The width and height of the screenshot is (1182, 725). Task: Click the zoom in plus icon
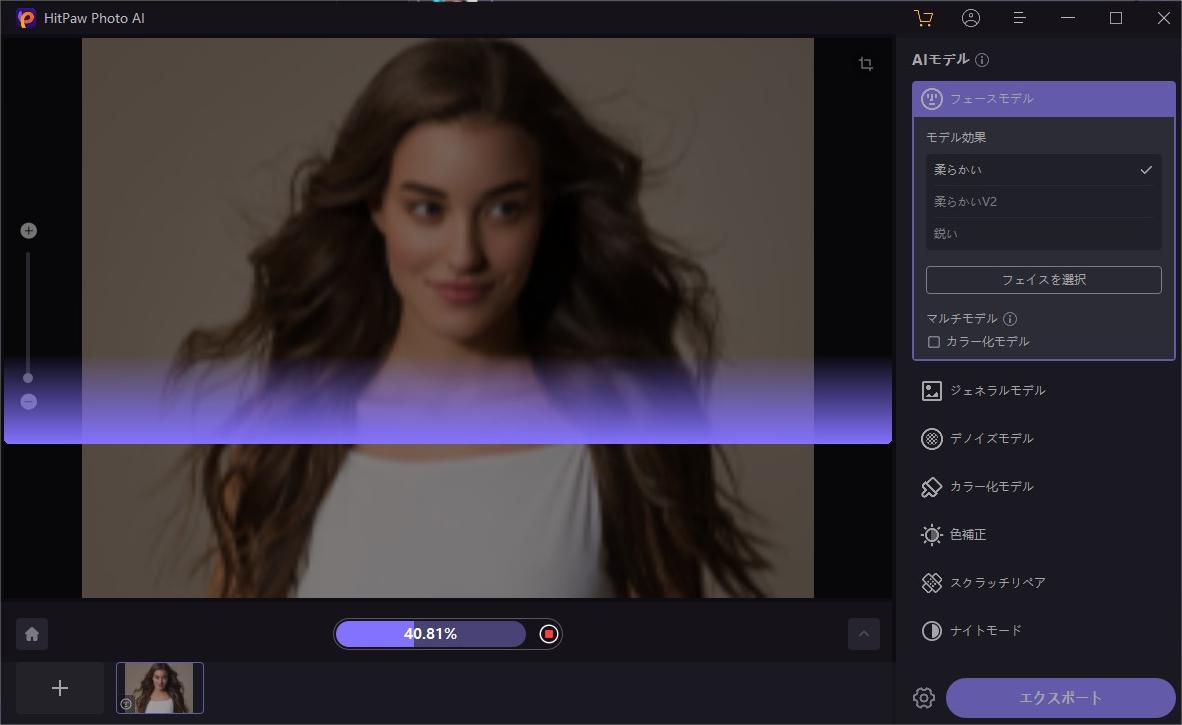tap(29, 231)
